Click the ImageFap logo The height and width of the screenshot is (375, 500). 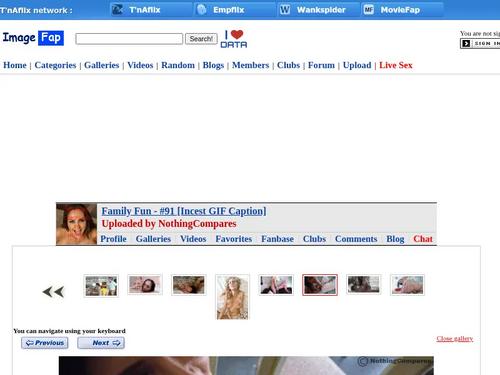coord(33,38)
